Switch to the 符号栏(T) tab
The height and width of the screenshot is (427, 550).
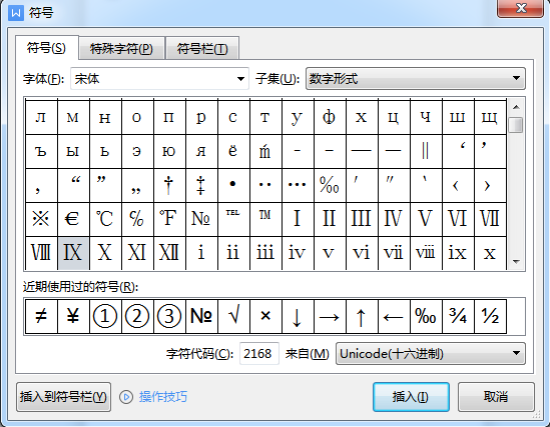[202, 48]
